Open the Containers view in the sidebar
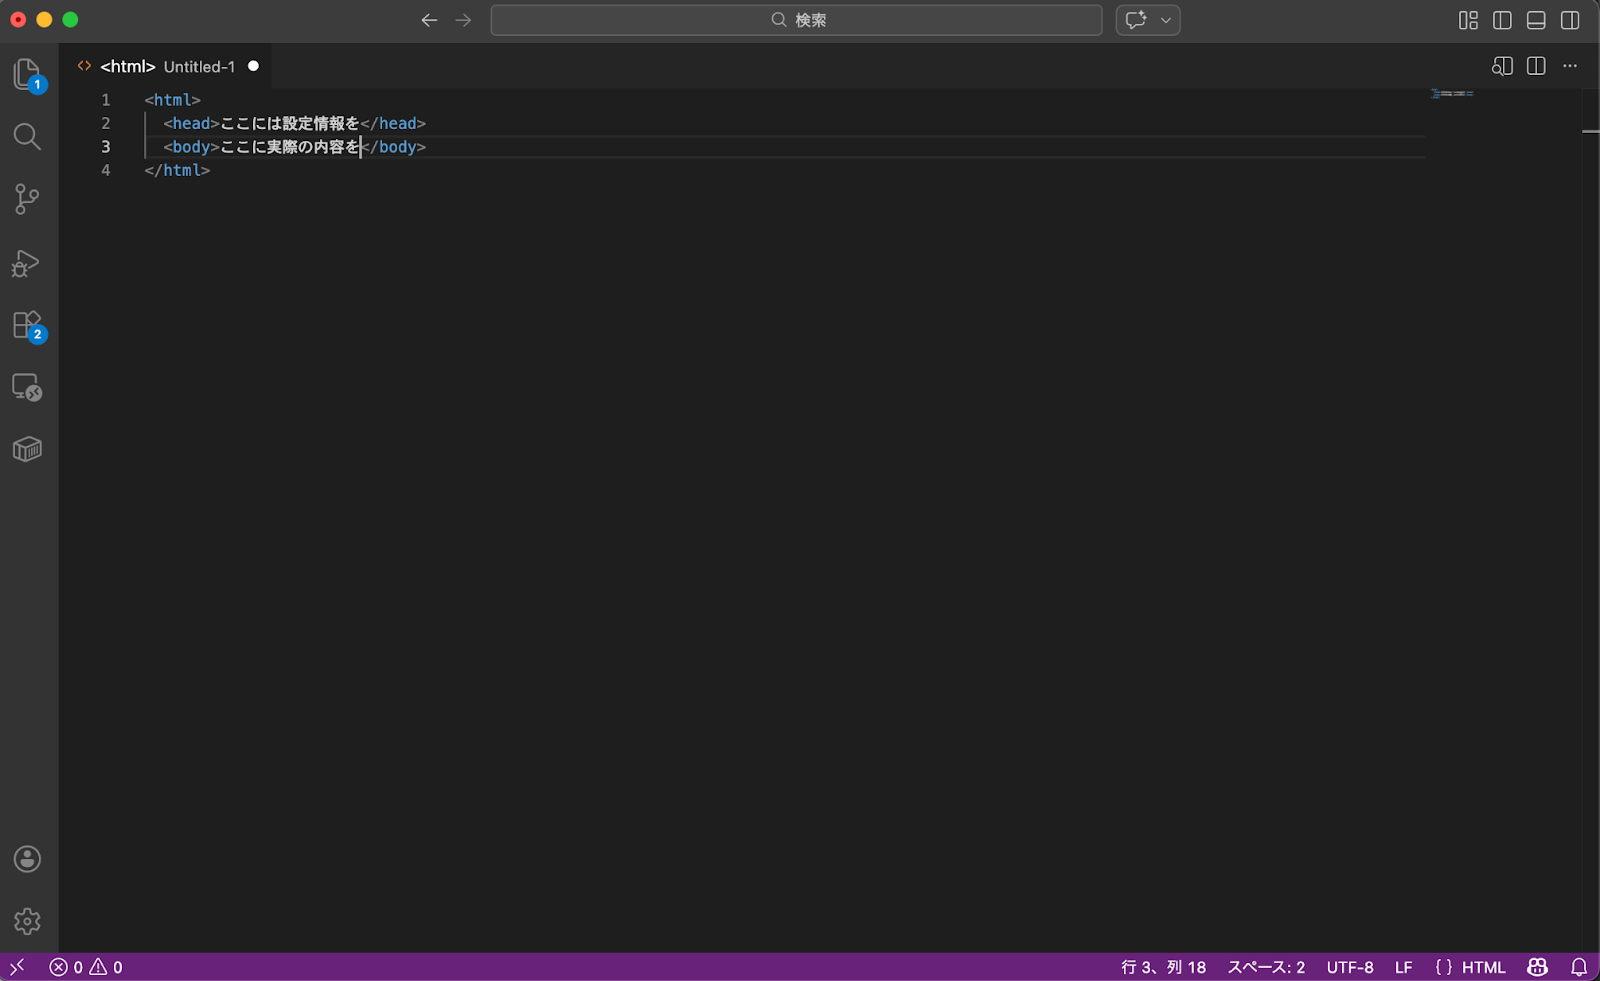1600x981 pixels. coord(27,449)
